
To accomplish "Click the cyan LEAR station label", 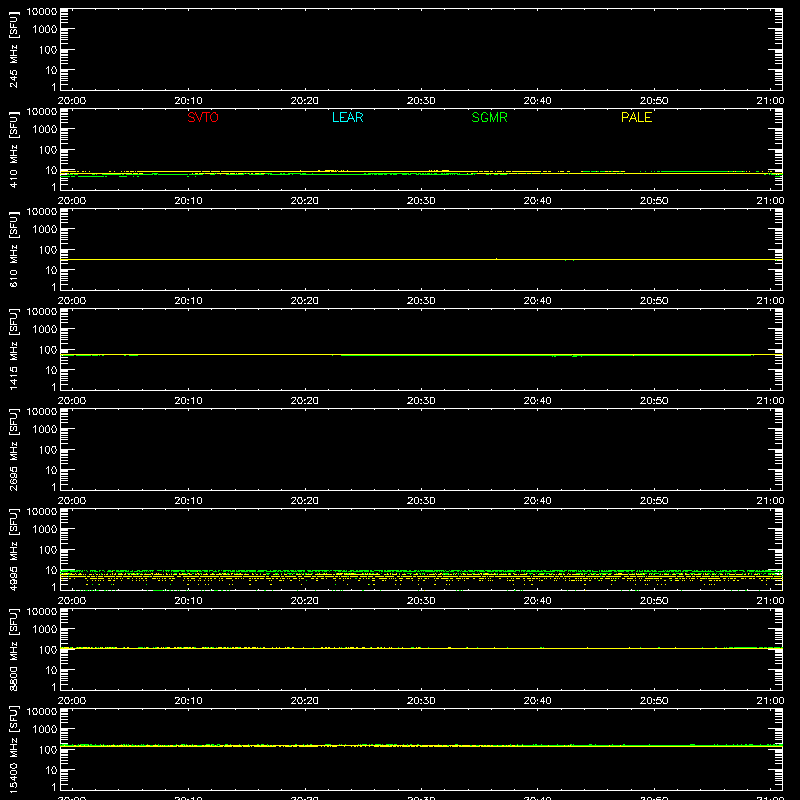I will pyautogui.click(x=347, y=117).
